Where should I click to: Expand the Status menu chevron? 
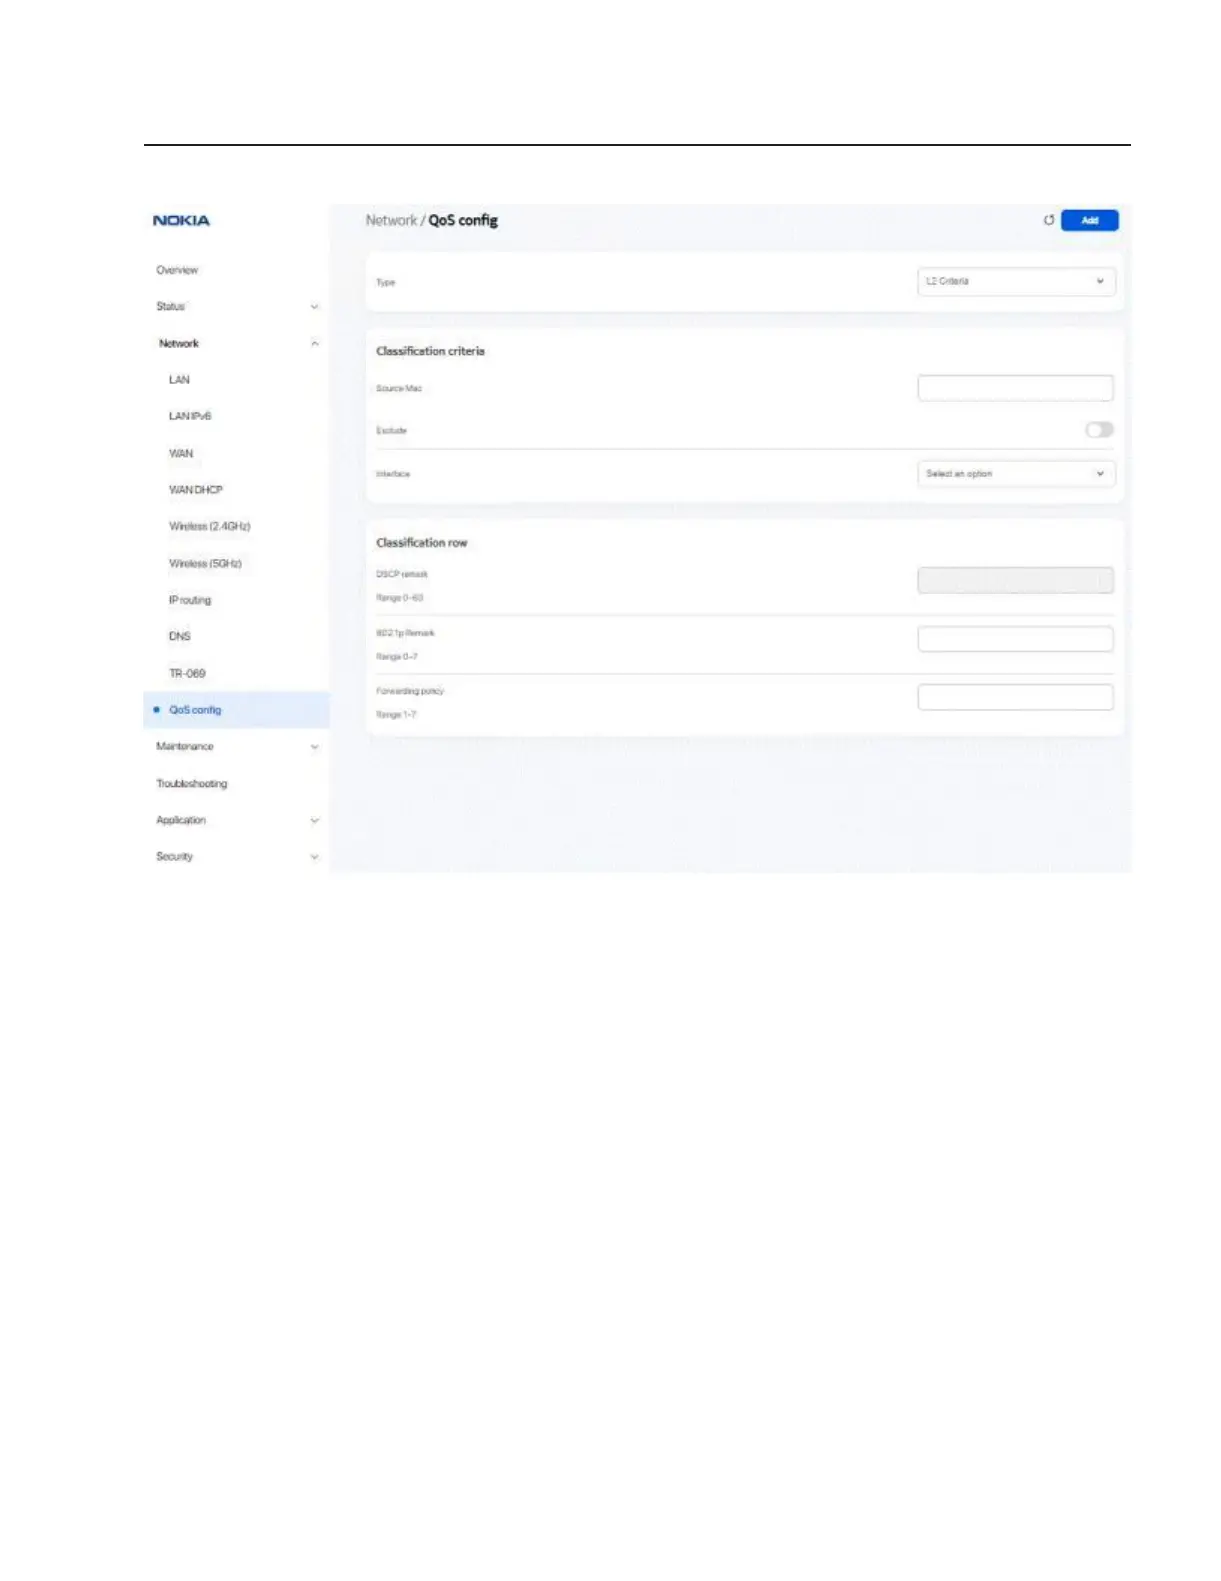click(314, 307)
